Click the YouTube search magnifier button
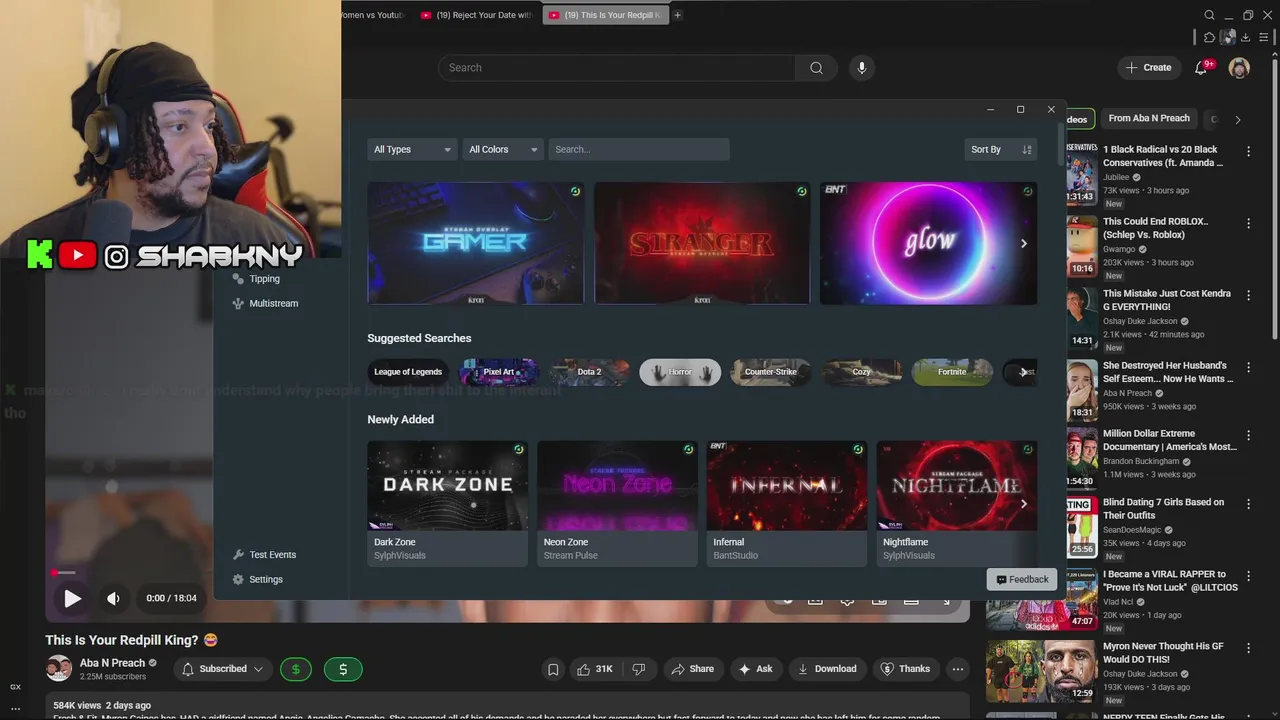Image resolution: width=1280 pixels, height=720 pixels. tap(816, 68)
